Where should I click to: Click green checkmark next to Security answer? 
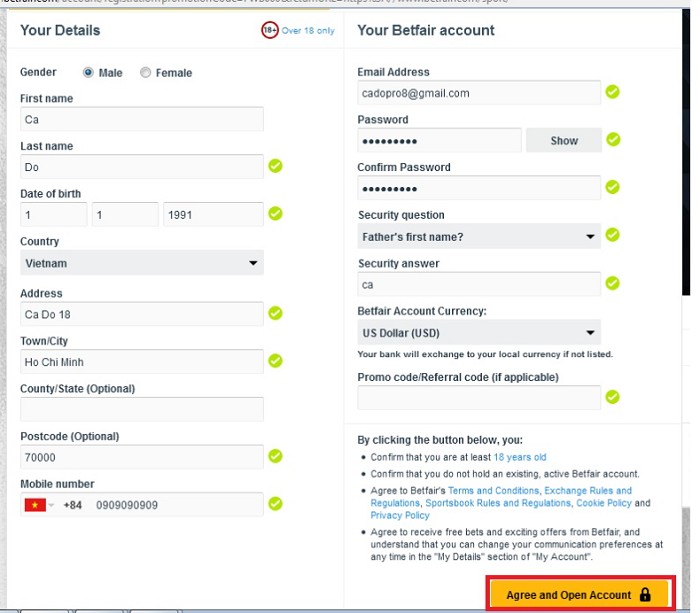[x=612, y=284]
